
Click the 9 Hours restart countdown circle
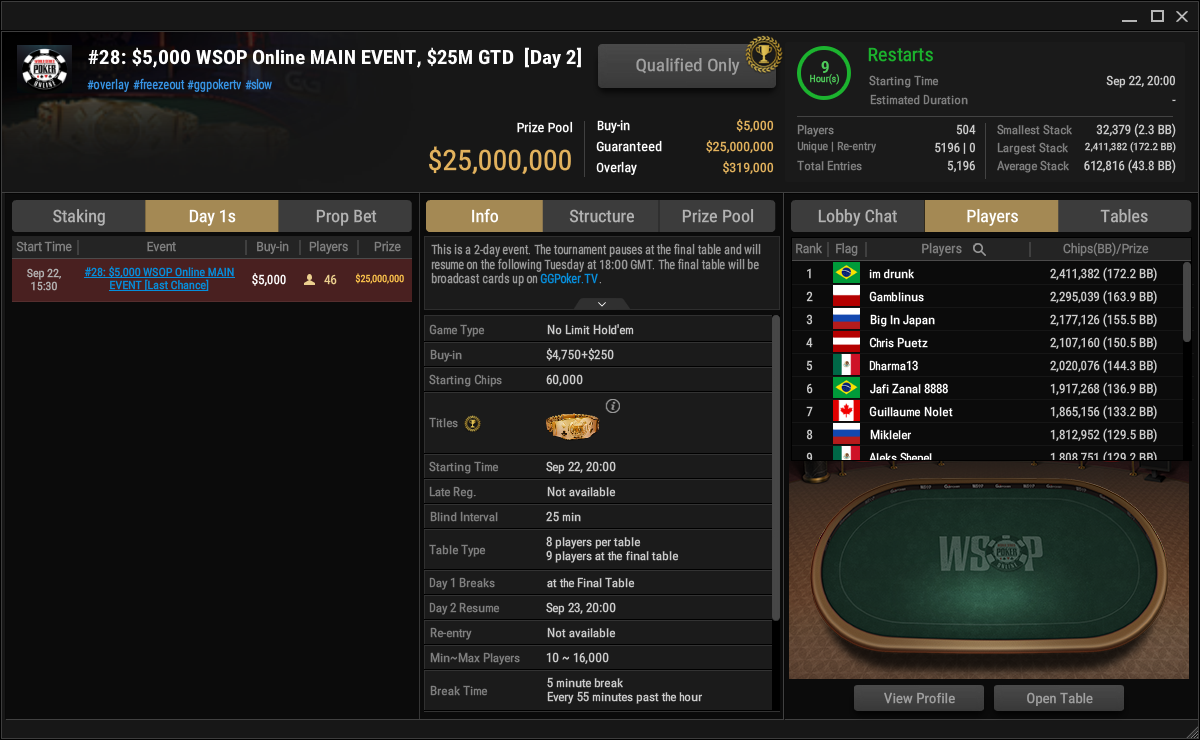click(x=824, y=74)
